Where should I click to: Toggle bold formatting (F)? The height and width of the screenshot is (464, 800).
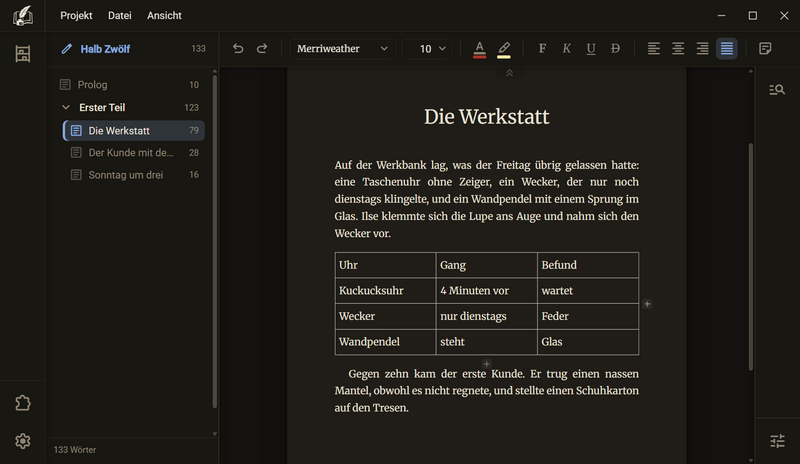tap(542, 48)
